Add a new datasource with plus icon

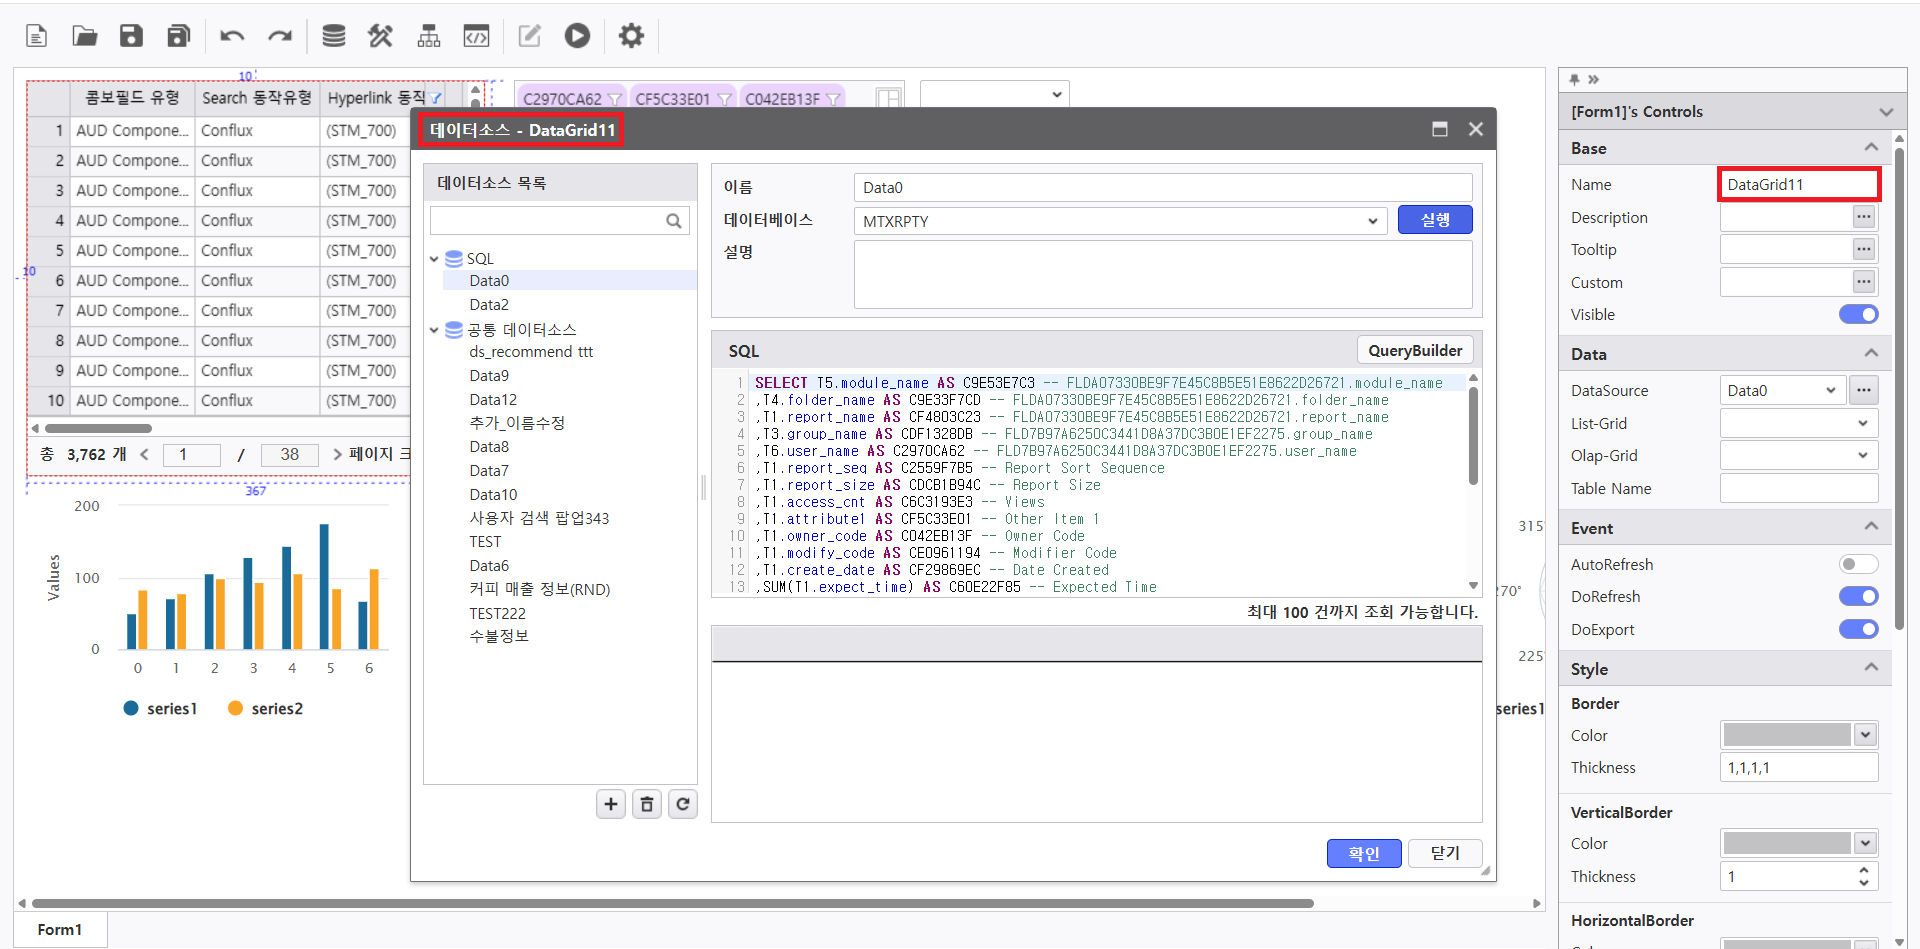pos(611,804)
